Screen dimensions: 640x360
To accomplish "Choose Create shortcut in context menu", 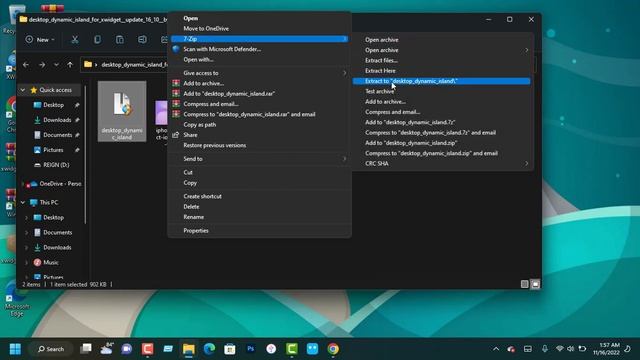I will [x=260, y=196].
